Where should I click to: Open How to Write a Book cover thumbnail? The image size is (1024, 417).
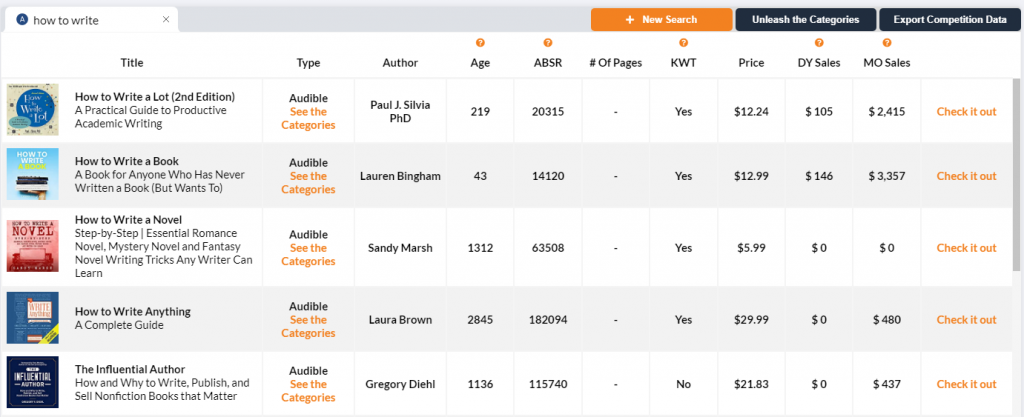(32, 175)
